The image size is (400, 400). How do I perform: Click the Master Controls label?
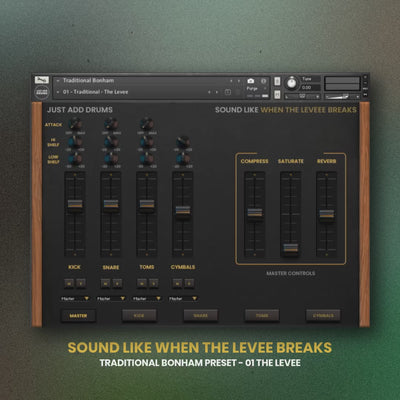(x=291, y=273)
